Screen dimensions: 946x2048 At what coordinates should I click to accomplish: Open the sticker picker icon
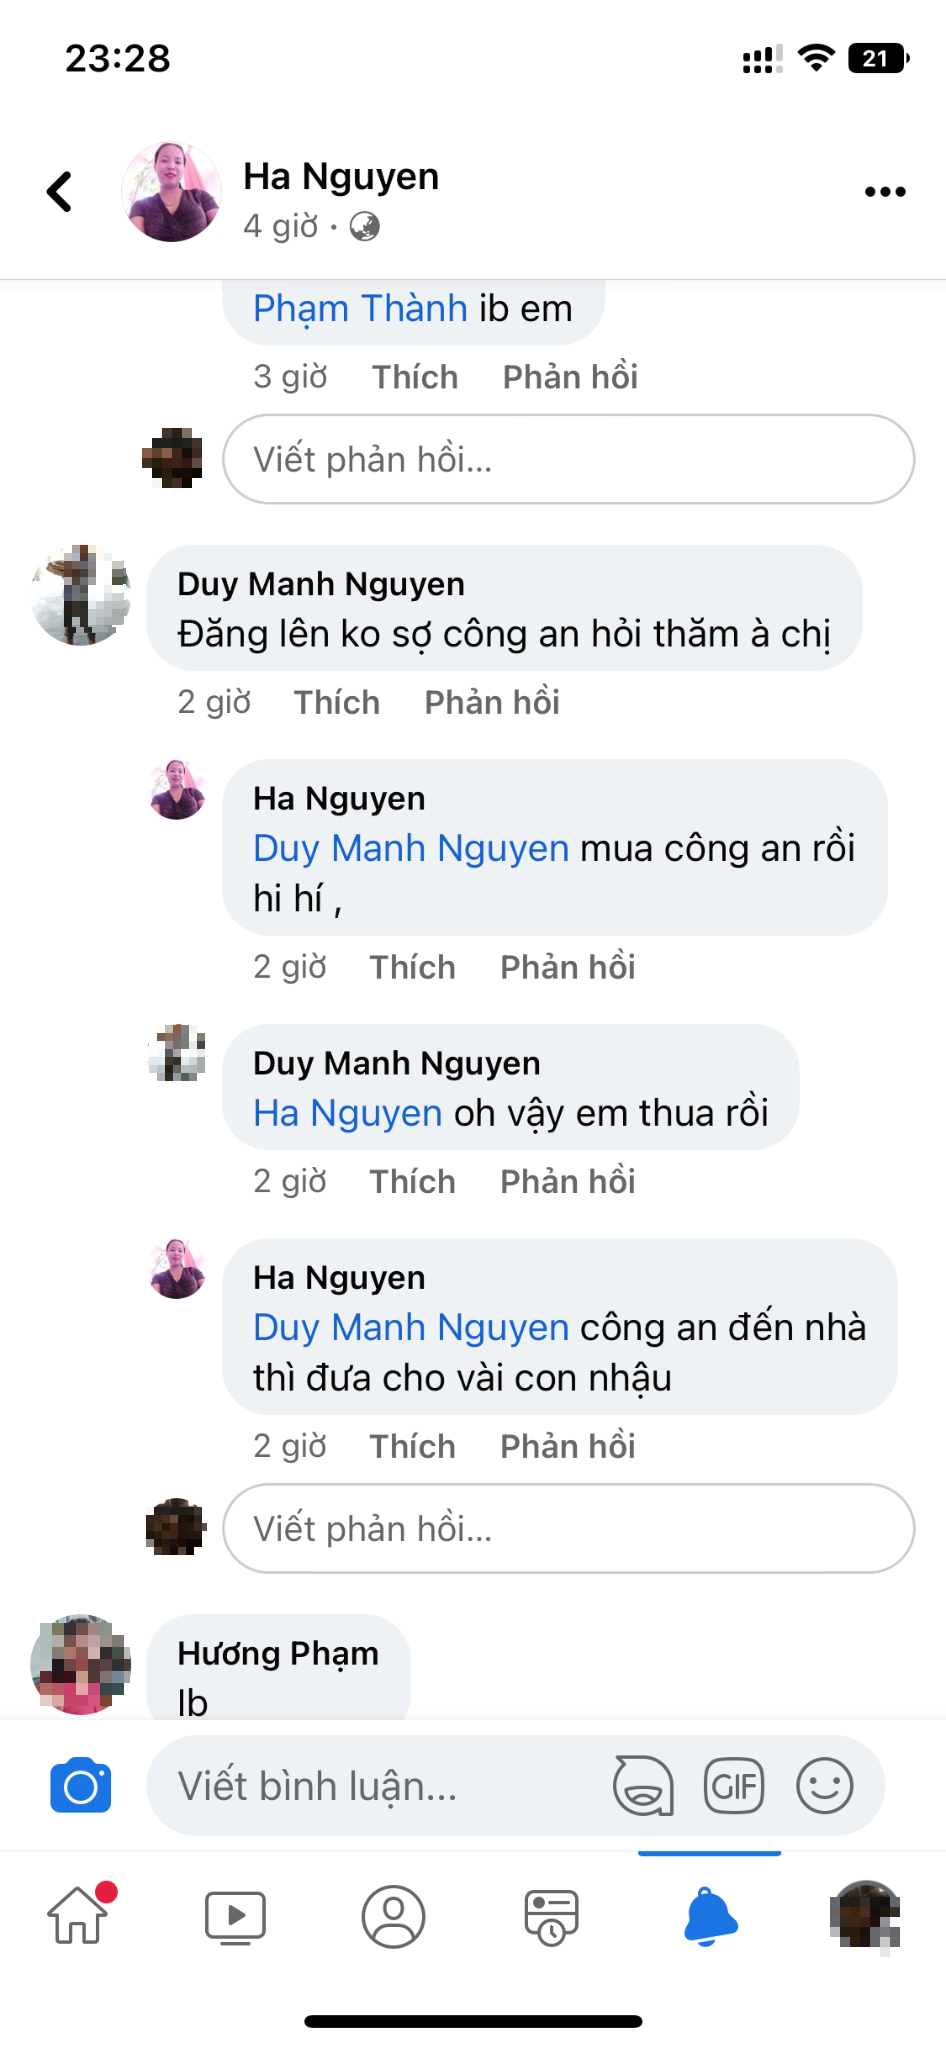tap(643, 1786)
